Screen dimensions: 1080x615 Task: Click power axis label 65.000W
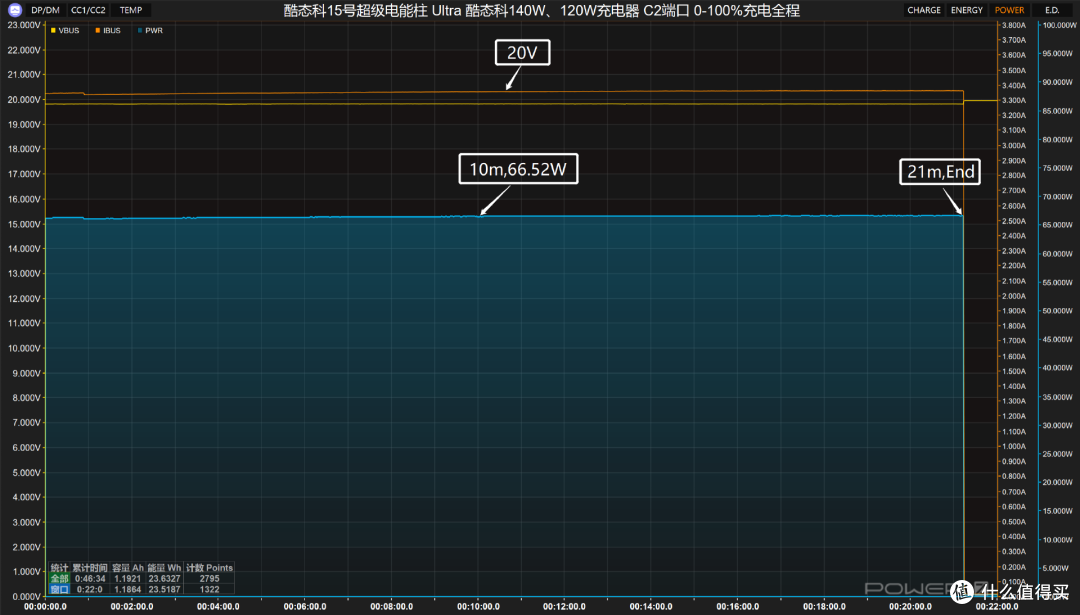1059,225
